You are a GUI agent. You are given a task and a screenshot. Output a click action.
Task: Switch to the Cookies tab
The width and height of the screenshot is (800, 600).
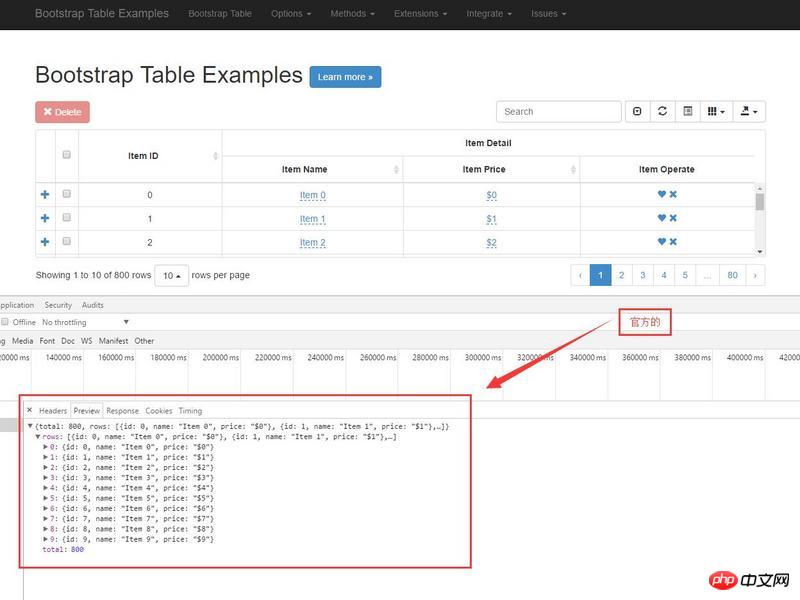coord(159,411)
